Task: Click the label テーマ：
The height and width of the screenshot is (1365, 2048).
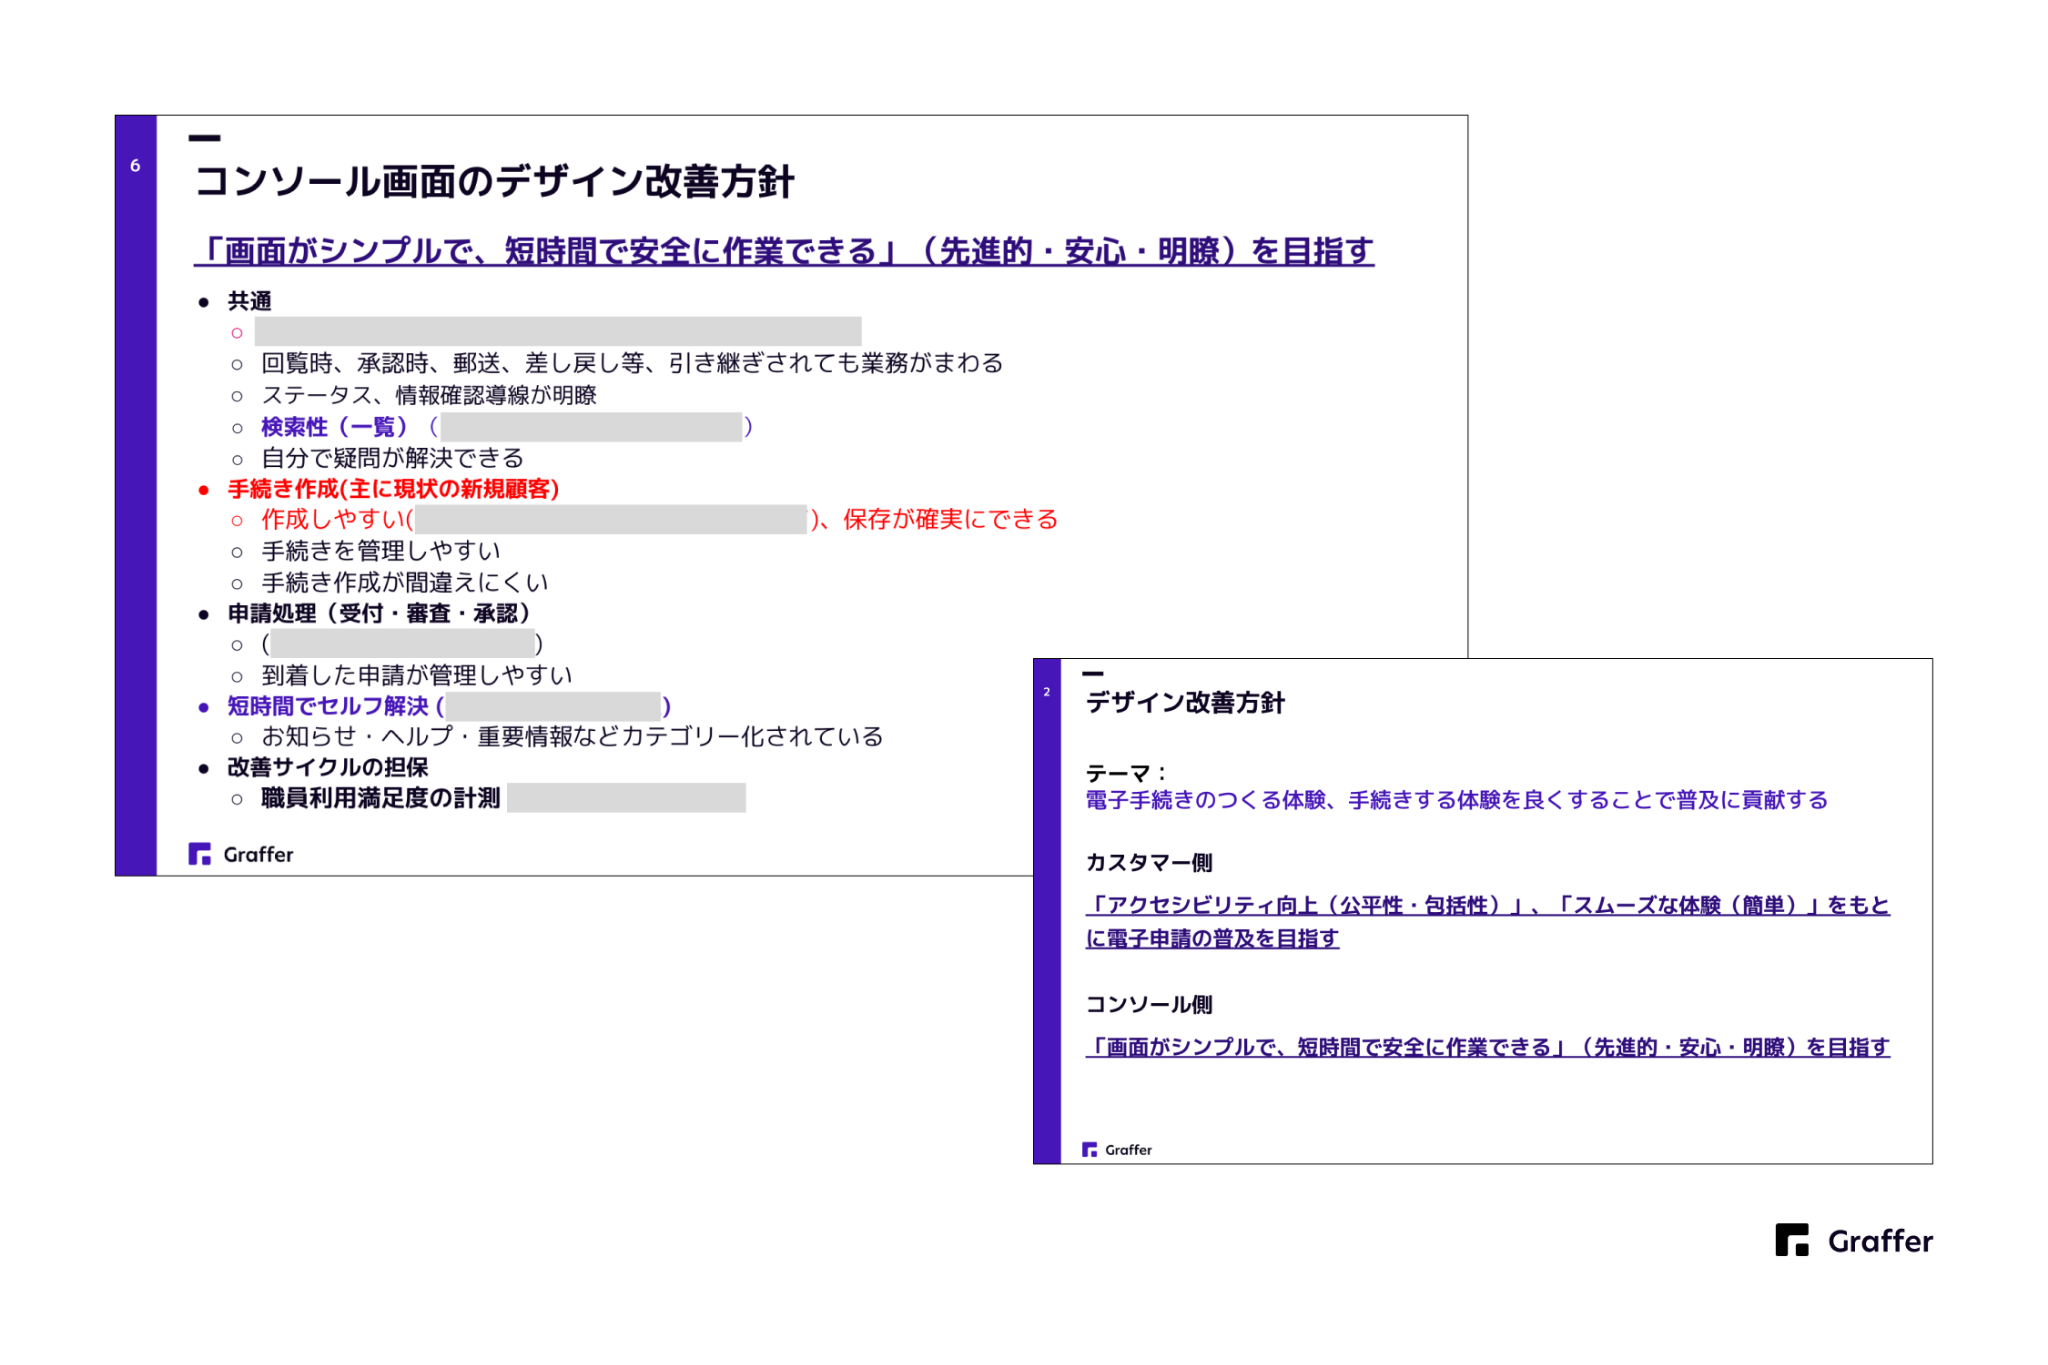Action: (x=1126, y=773)
